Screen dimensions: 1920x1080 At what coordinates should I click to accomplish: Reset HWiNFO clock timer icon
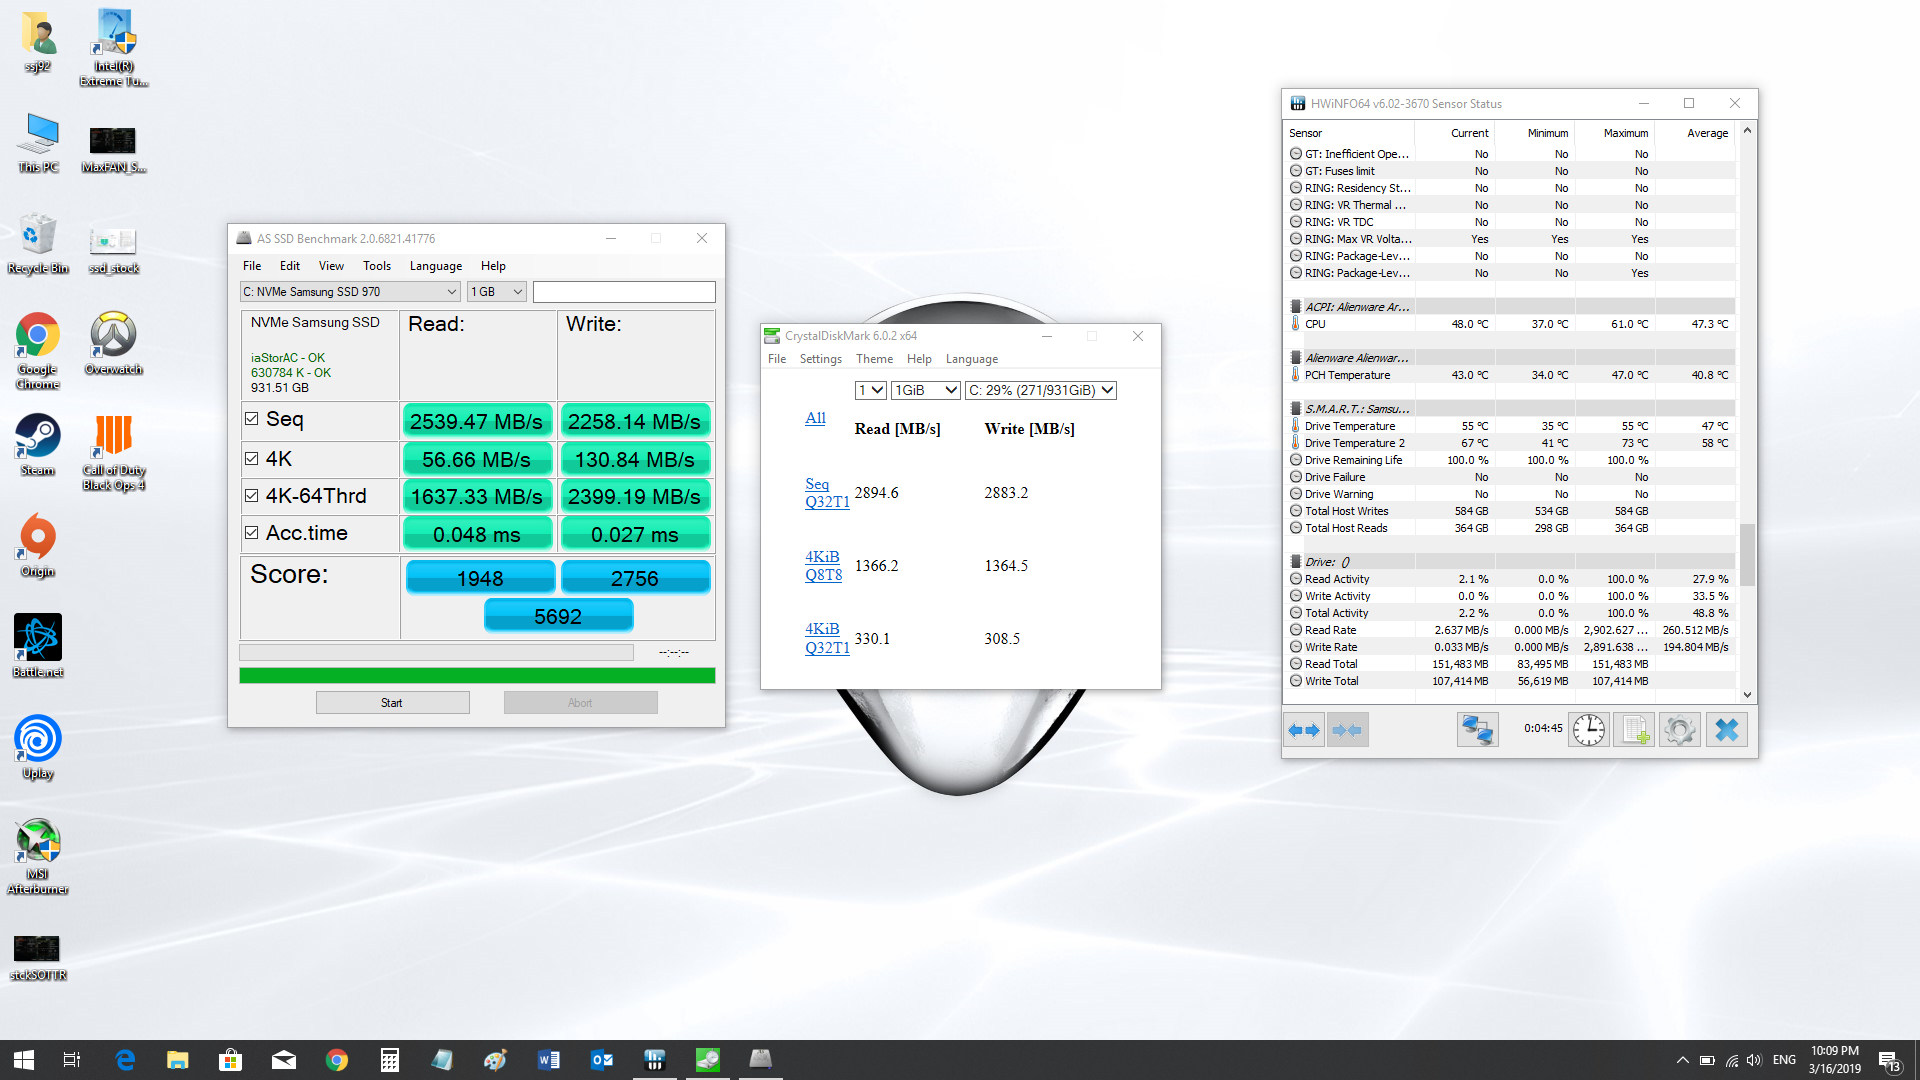coord(1589,730)
